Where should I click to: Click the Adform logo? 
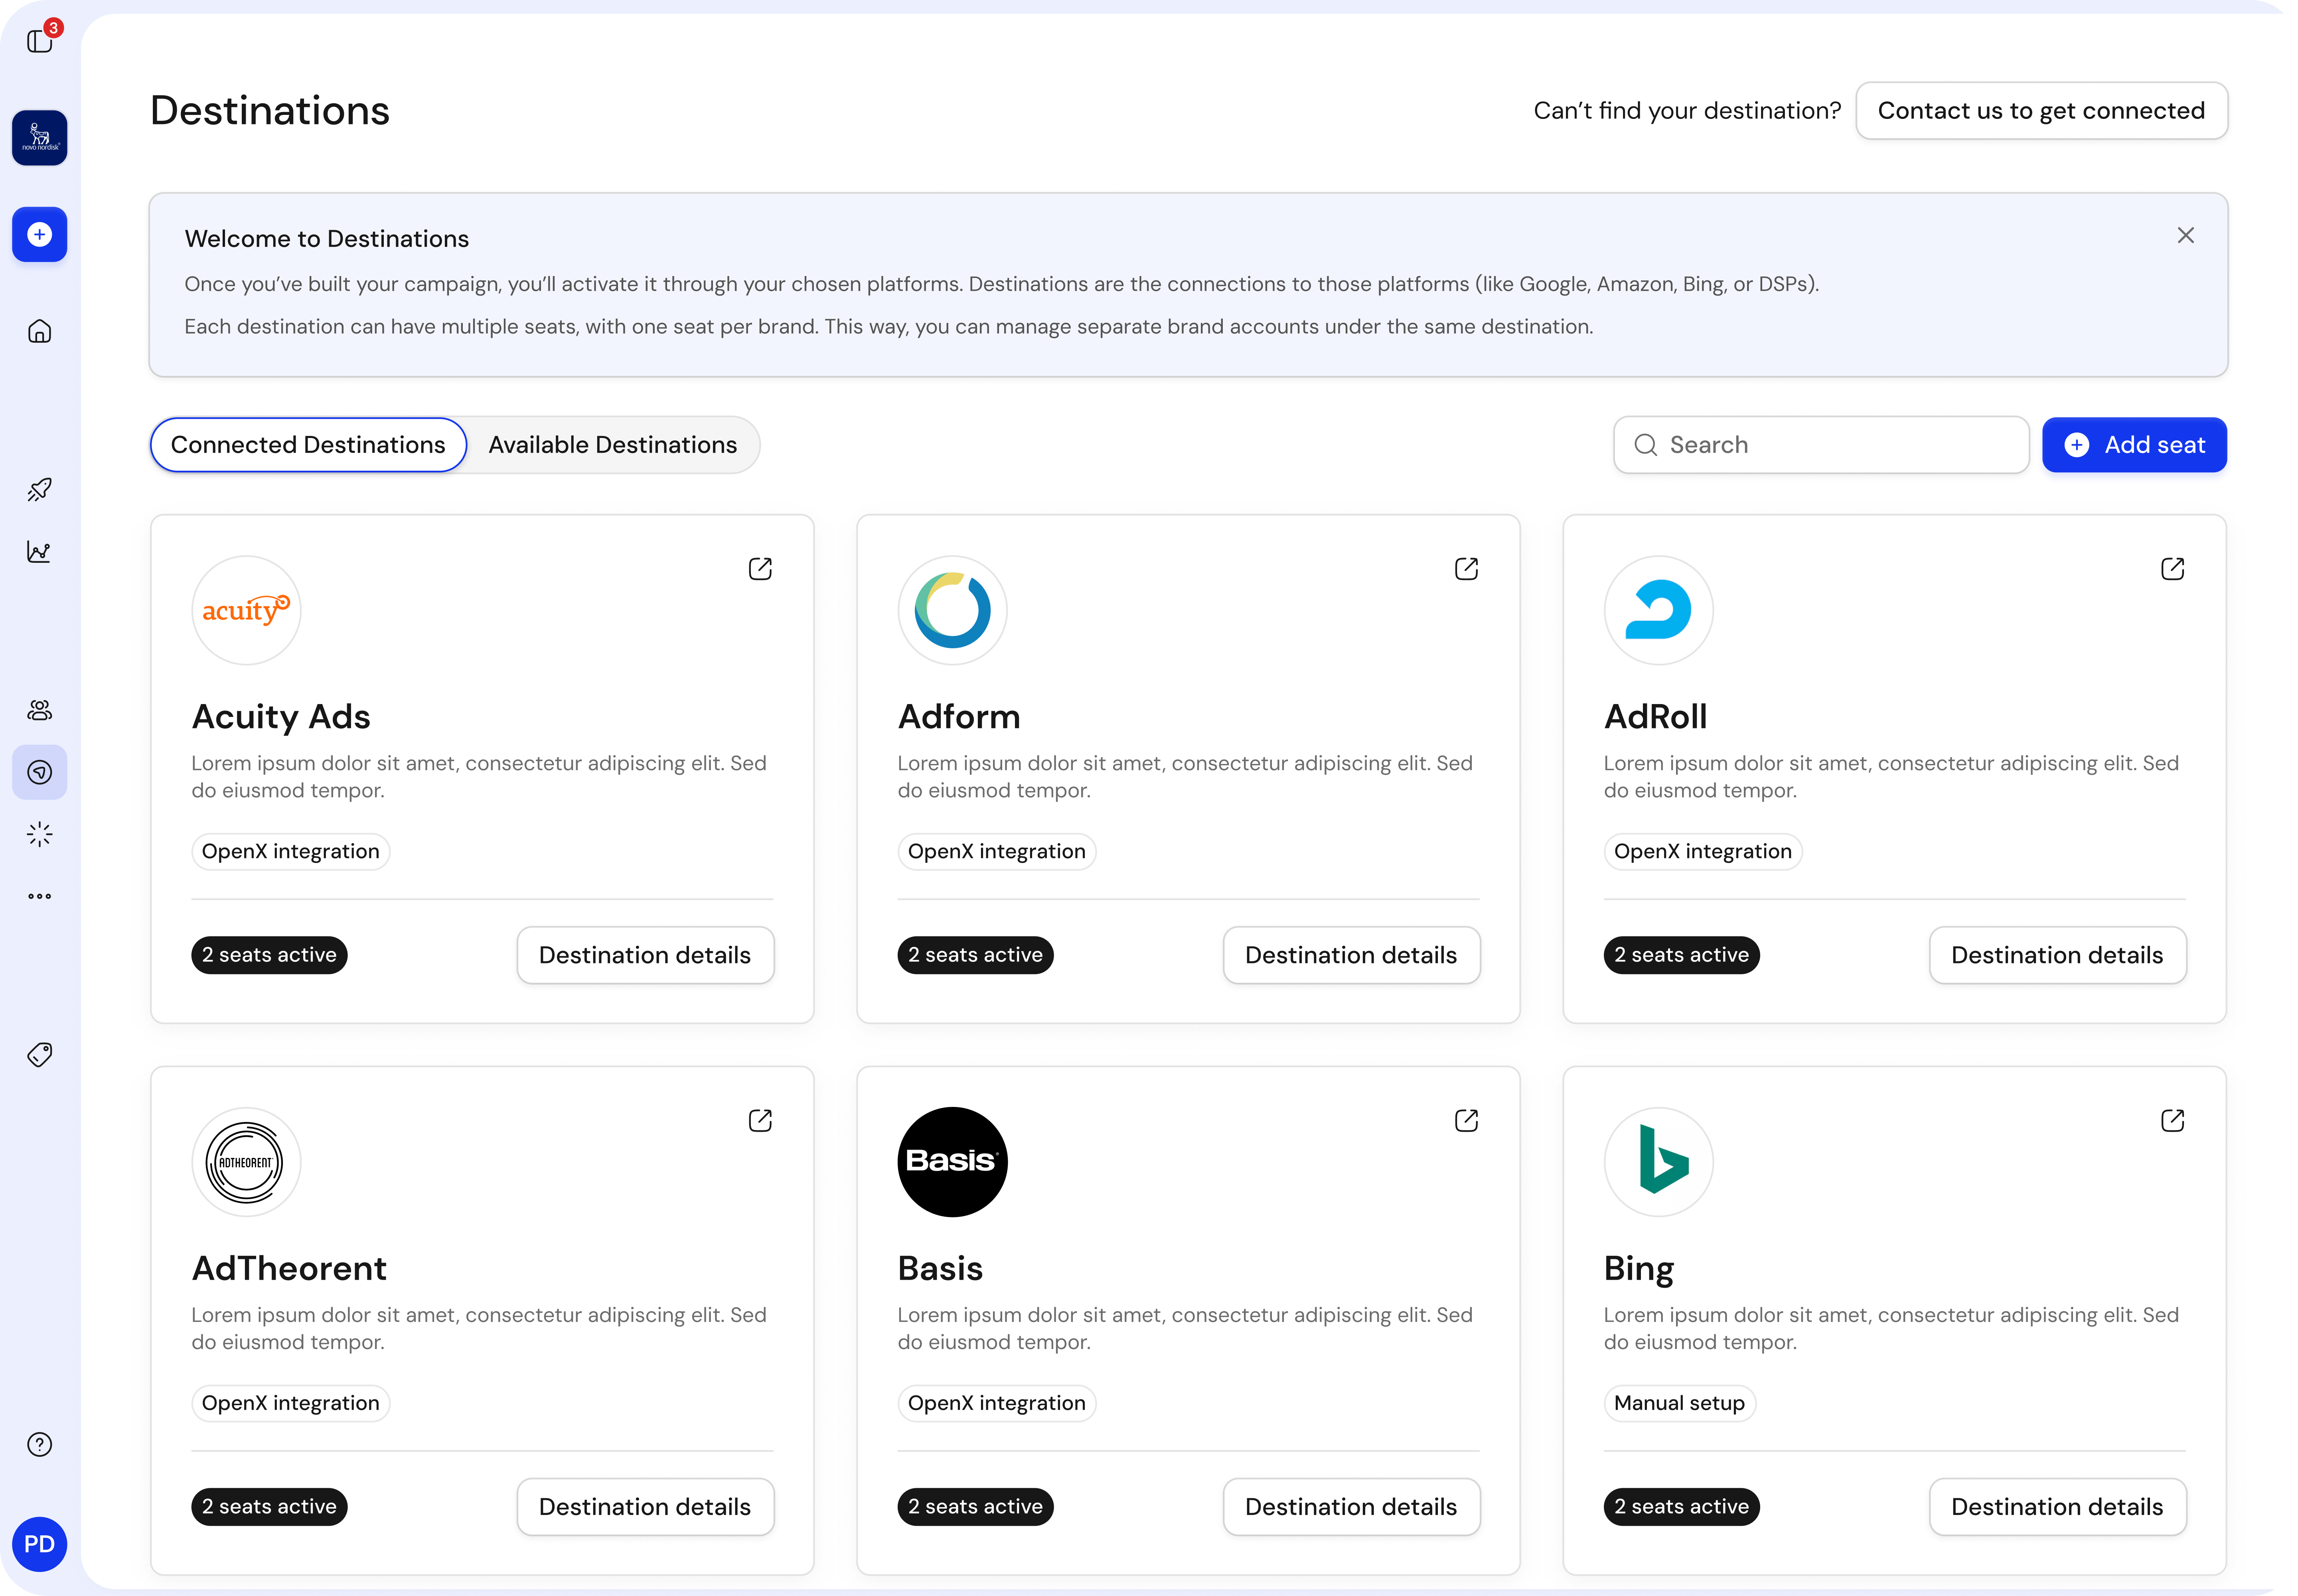click(x=952, y=610)
